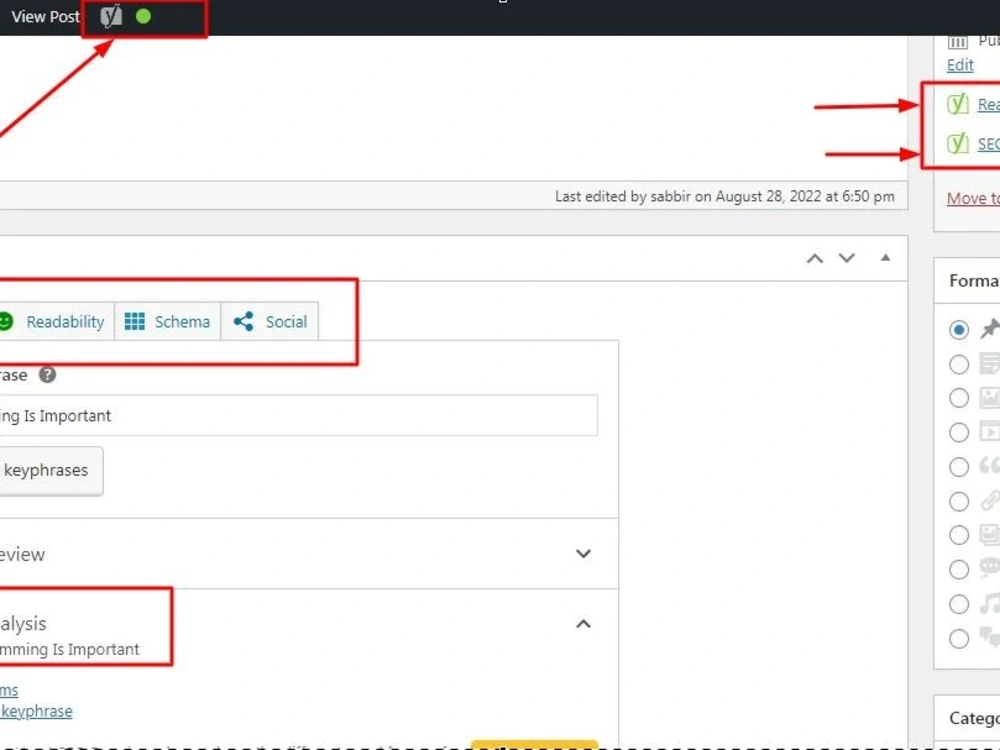Click the Schema grid icon
Image resolution: width=1000 pixels, height=750 pixels.
tap(135, 321)
